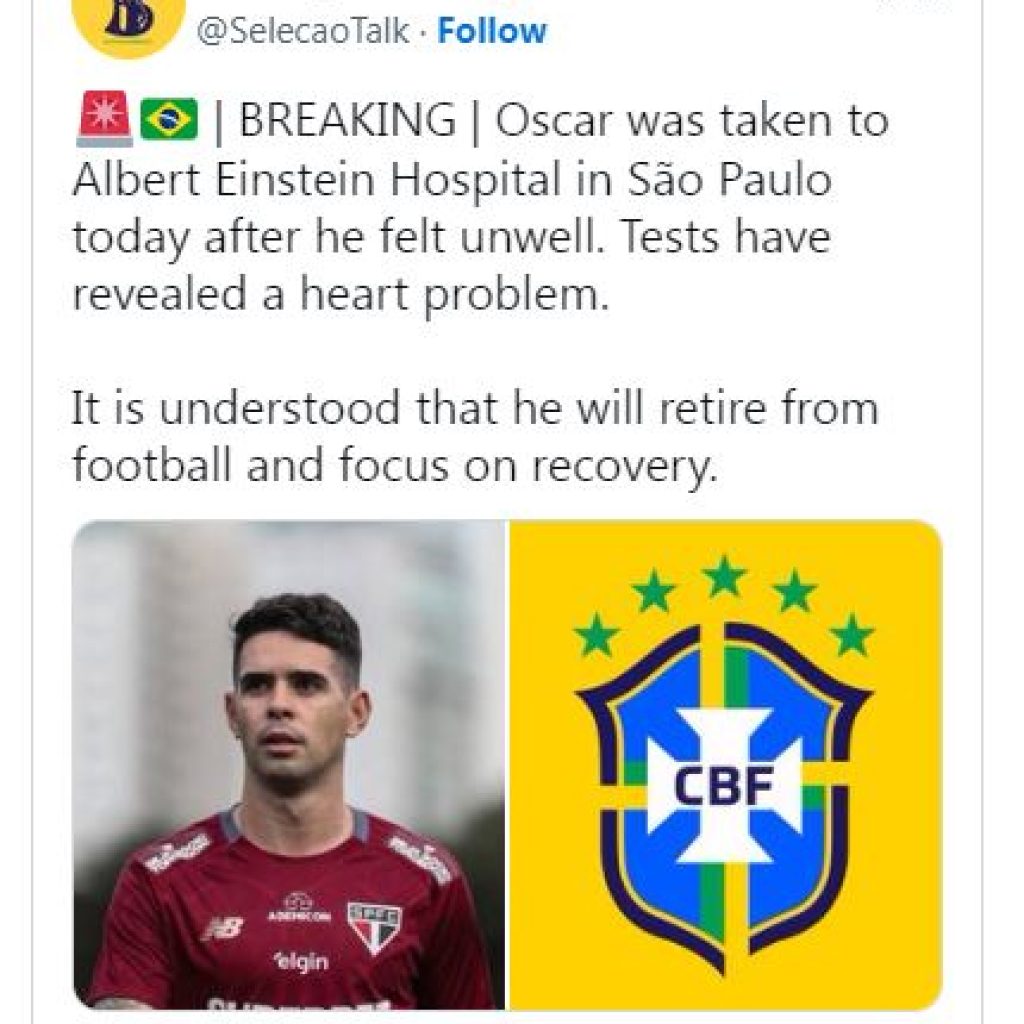Click the word BREAKING in the tweet

346,121
